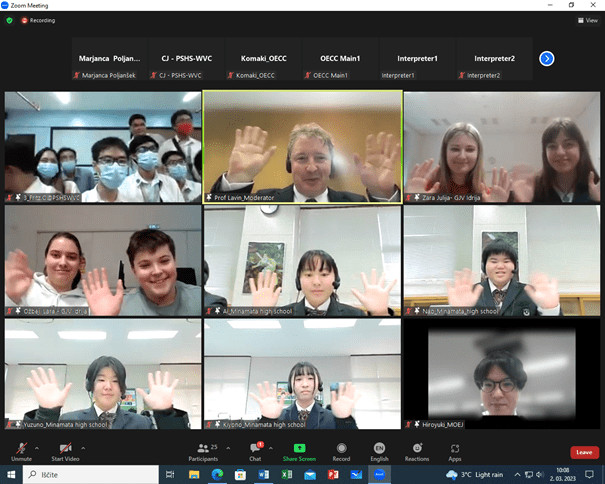
Task: Expand video options arrow beside Start Video
Action: click(83, 448)
